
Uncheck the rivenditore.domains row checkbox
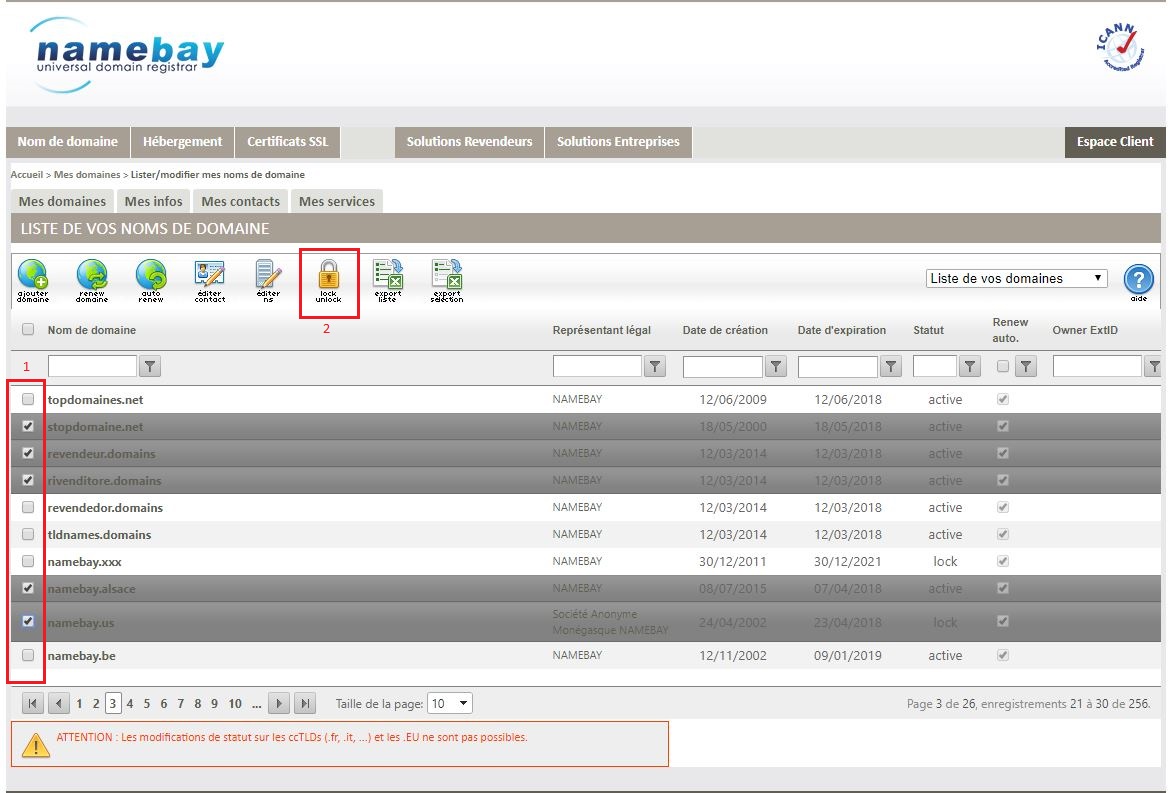[28, 480]
